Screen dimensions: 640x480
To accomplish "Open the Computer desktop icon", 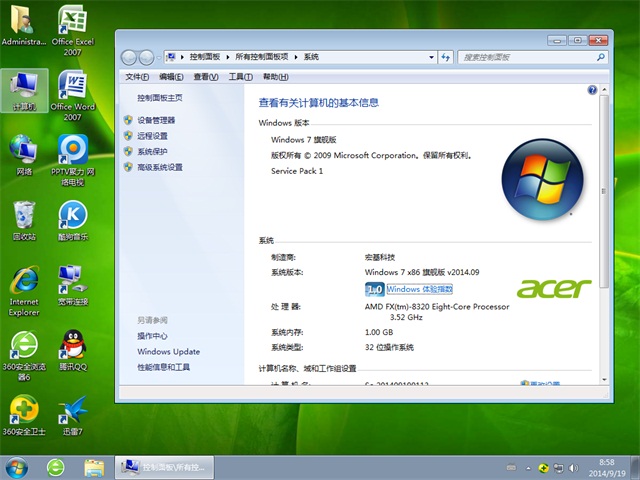I will coord(23,90).
